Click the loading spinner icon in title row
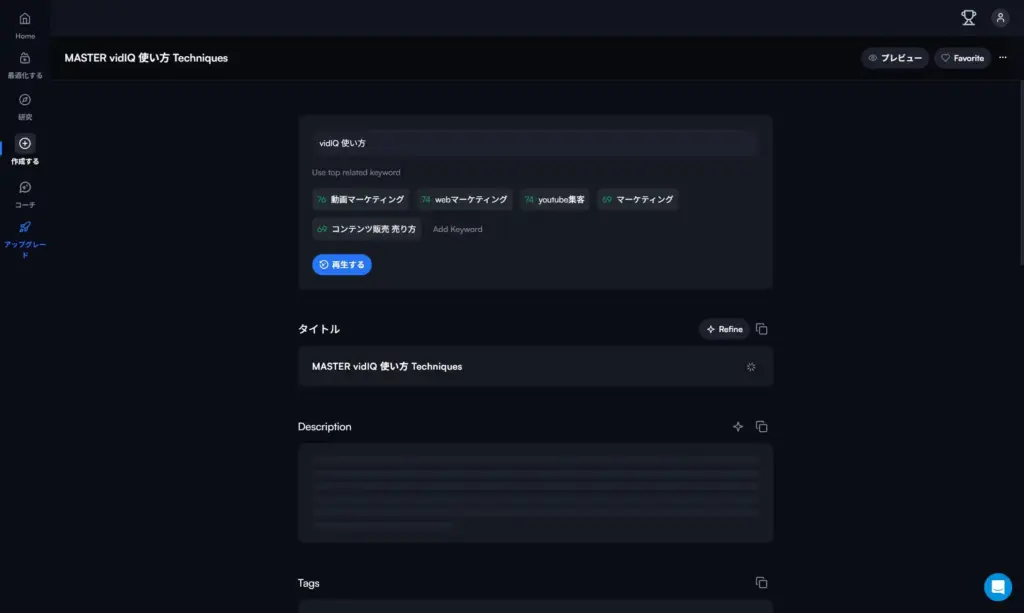1024x613 pixels. pyautogui.click(x=751, y=367)
